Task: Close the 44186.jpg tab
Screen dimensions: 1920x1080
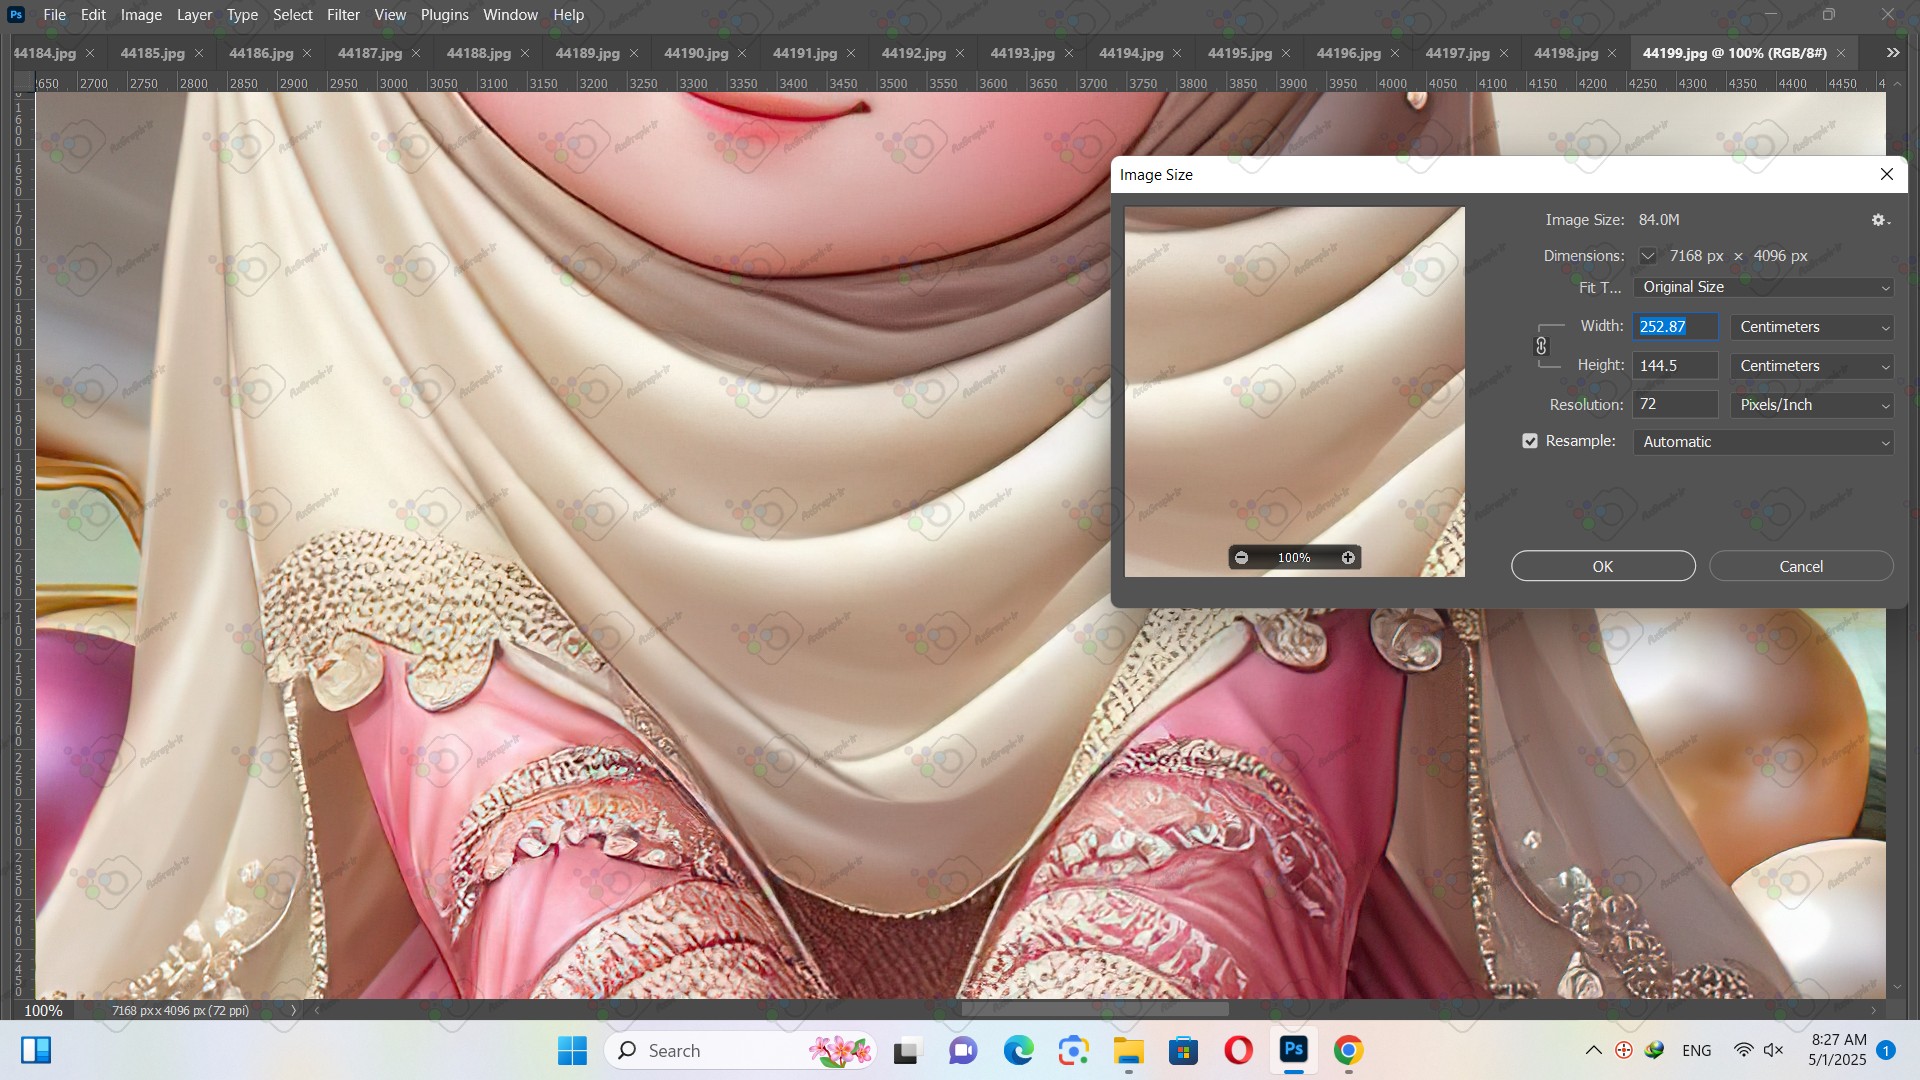Action: click(307, 53)
